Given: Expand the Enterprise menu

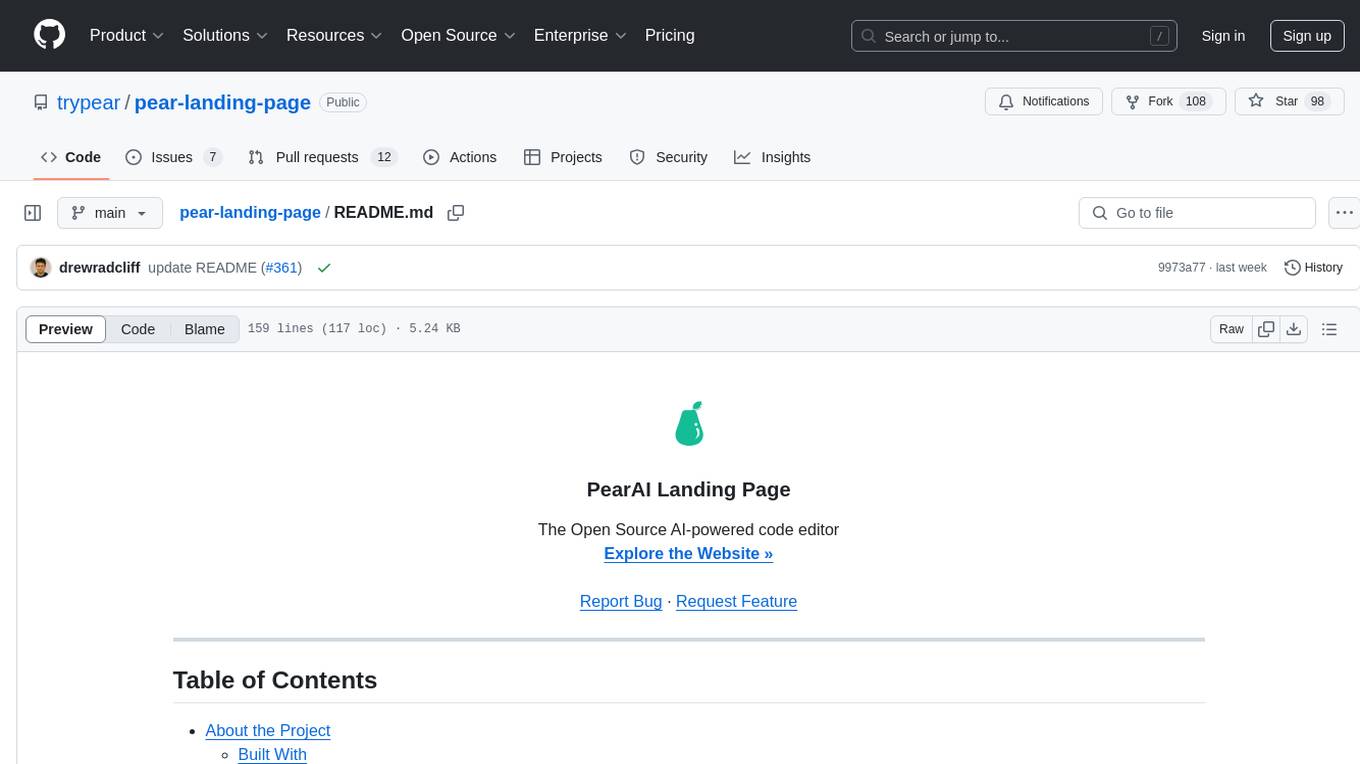Looking at the screenshot, I should click(580, 35).
